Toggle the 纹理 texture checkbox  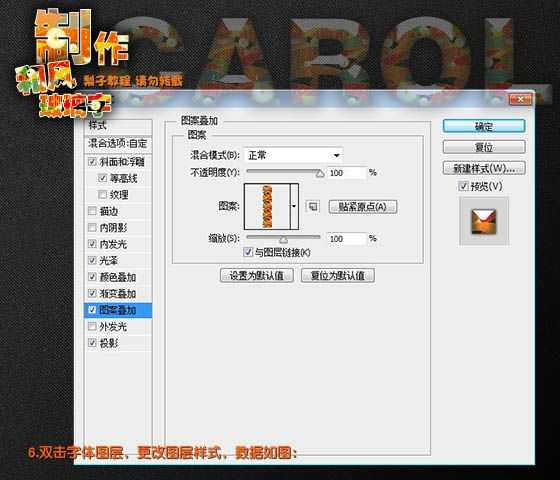click(102, 194)
